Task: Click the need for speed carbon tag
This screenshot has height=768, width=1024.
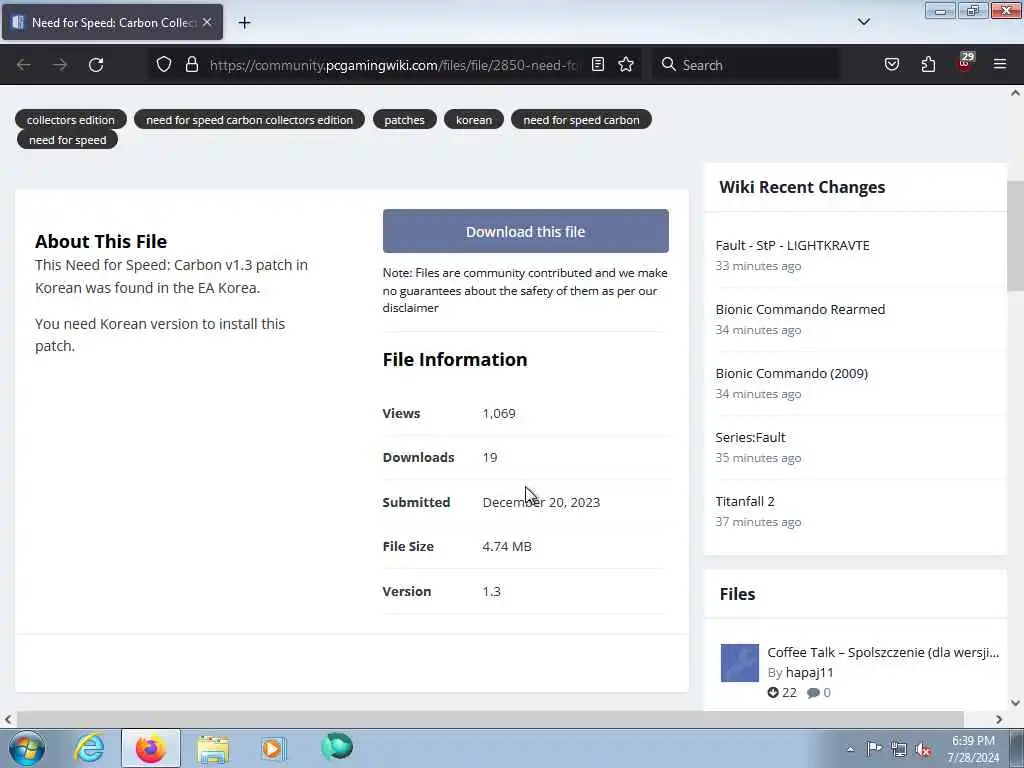Action: tap(581, 120)
